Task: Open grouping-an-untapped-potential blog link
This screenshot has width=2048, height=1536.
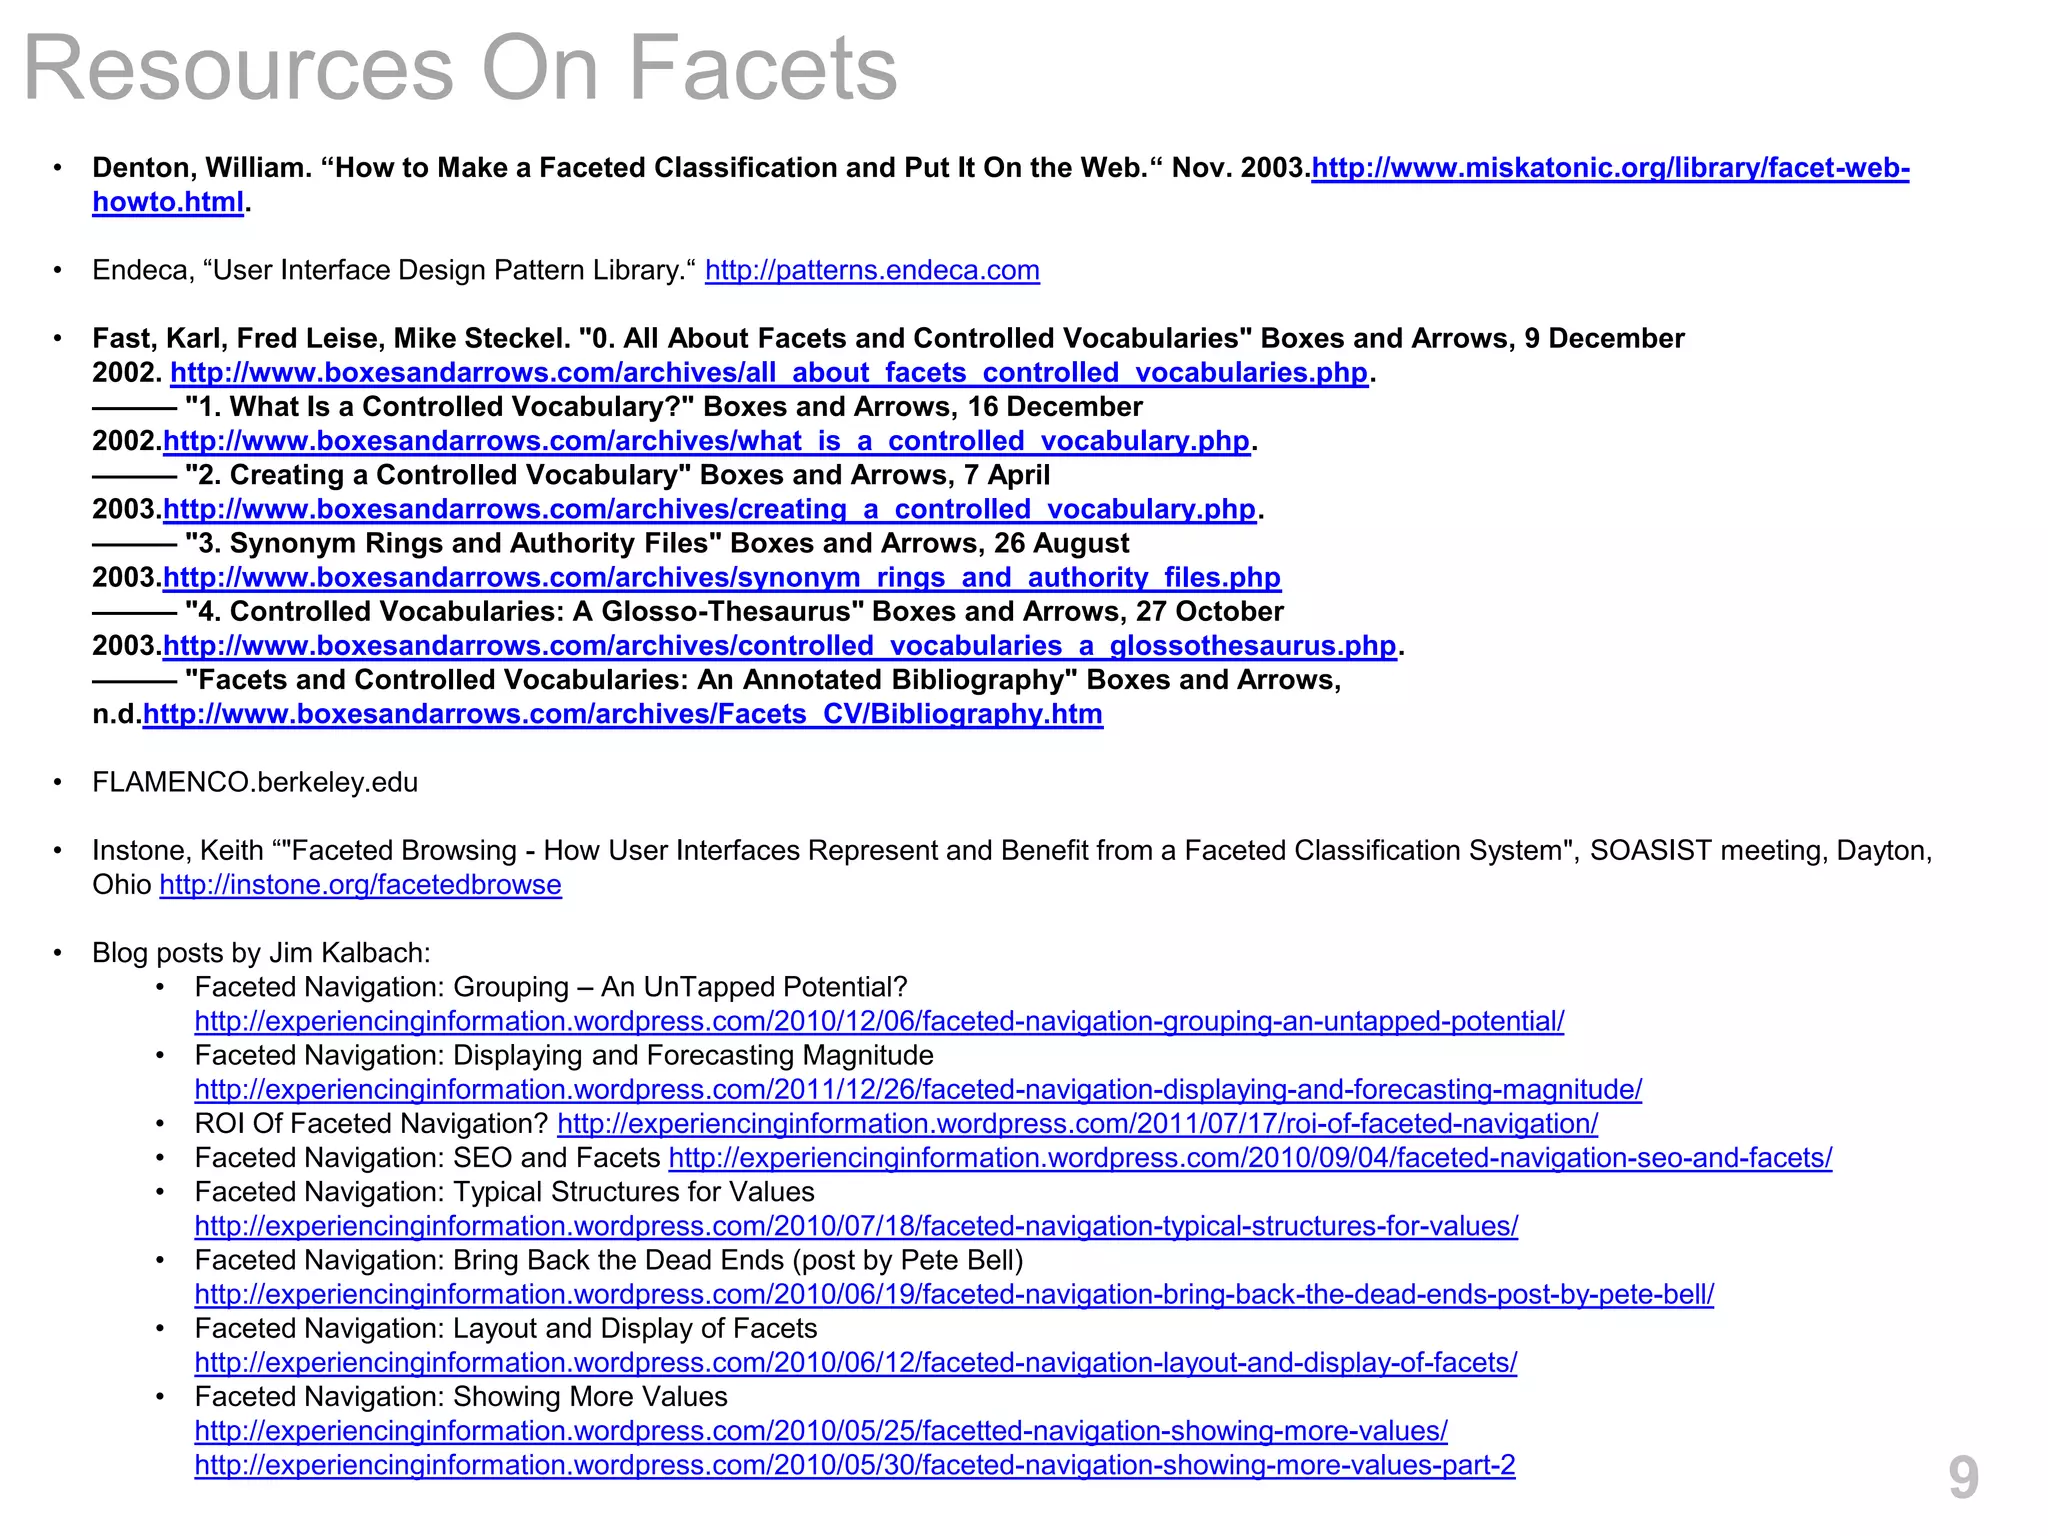Action: point(879,1021)
